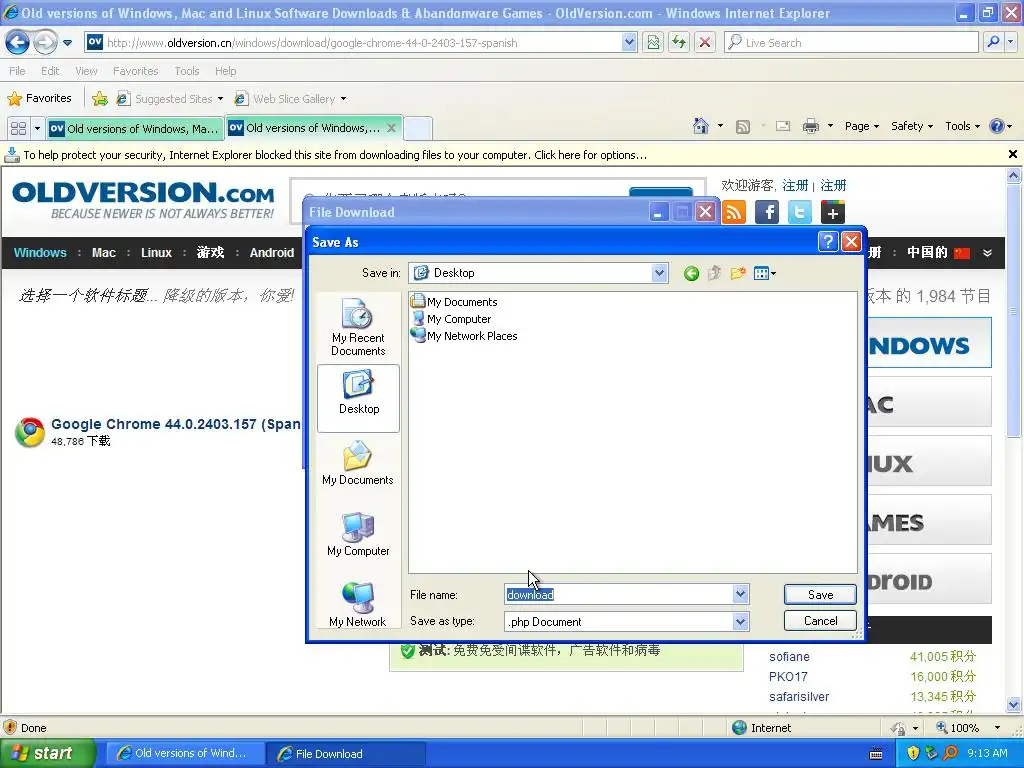1024x768 pixels.
Task: Click the Save As help question mark button
Action: pyautogui.click(x=828, y=242)
